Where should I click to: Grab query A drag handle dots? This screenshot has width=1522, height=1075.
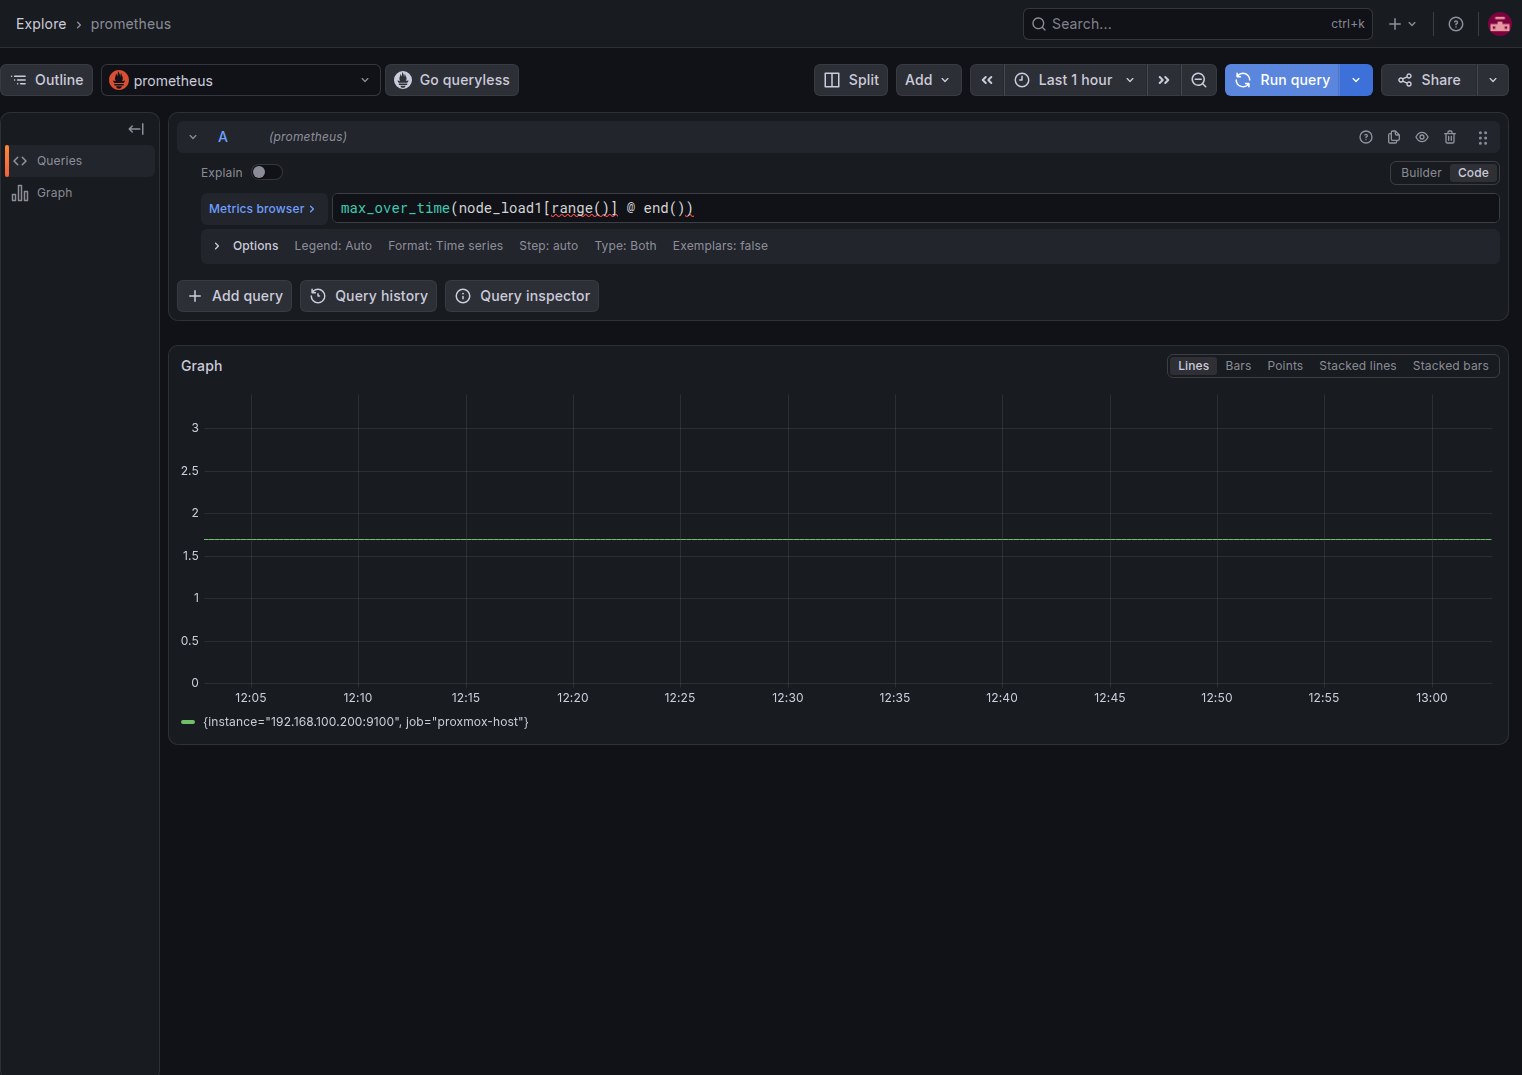tap(1483, 137)
